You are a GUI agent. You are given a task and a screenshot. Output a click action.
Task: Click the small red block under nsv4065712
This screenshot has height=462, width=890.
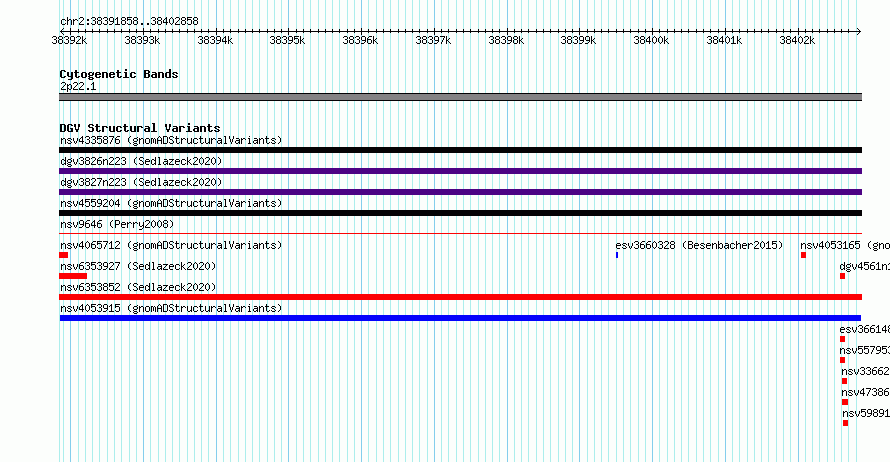click(64, 255)
